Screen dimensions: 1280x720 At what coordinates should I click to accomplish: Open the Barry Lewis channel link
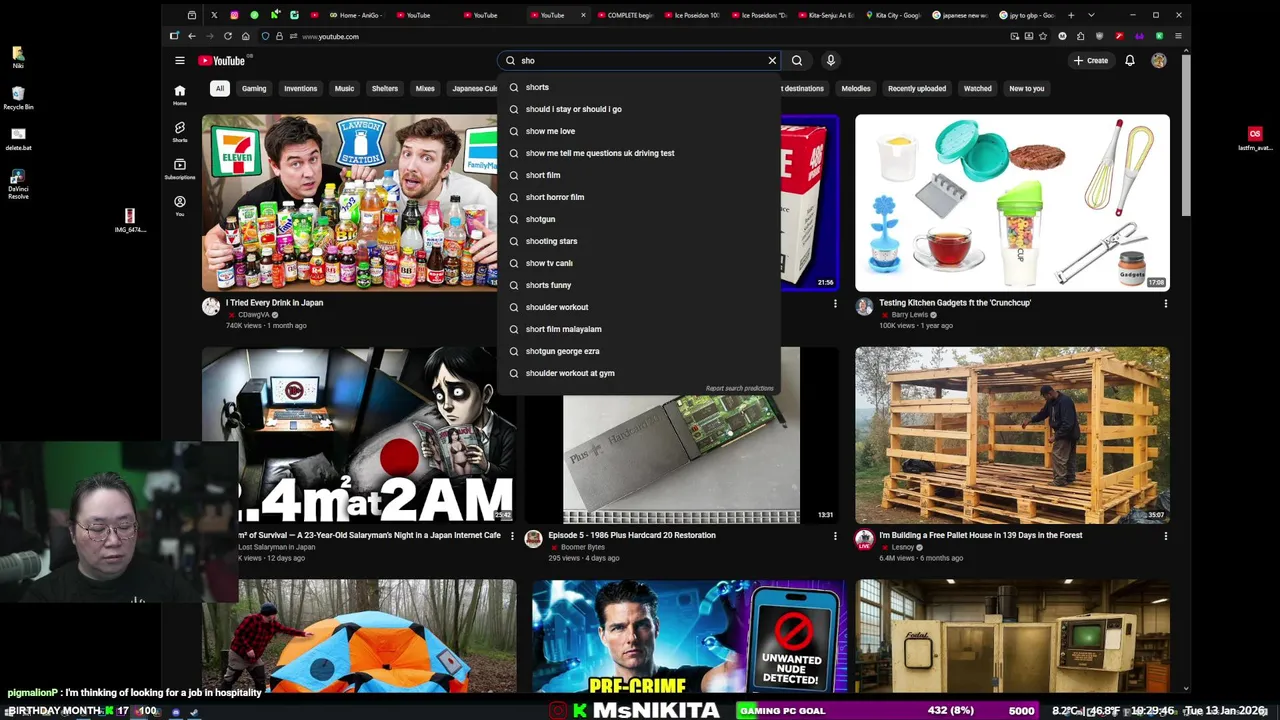(912, 314)
